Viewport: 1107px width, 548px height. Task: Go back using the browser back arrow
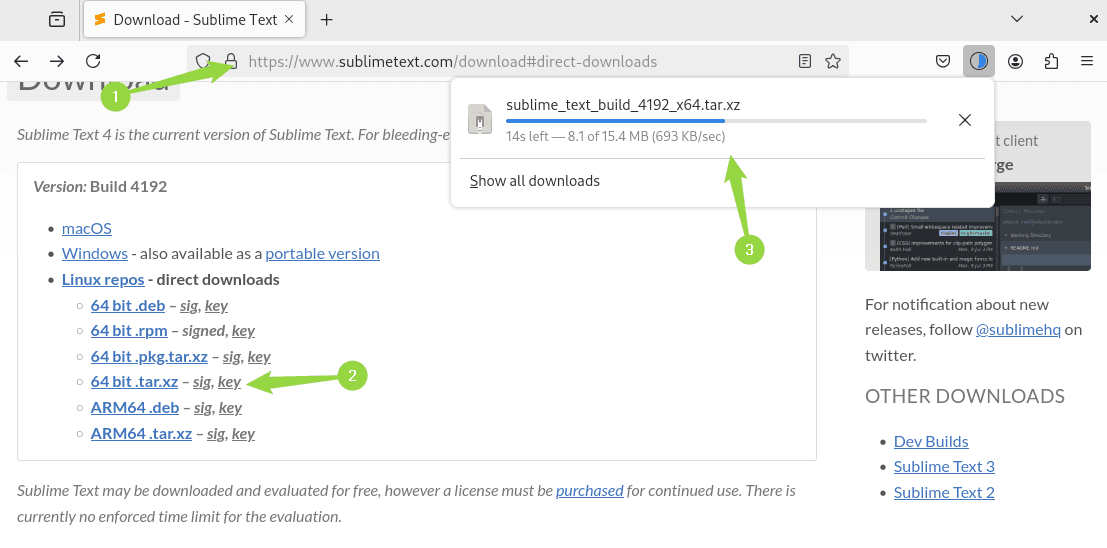21,61
